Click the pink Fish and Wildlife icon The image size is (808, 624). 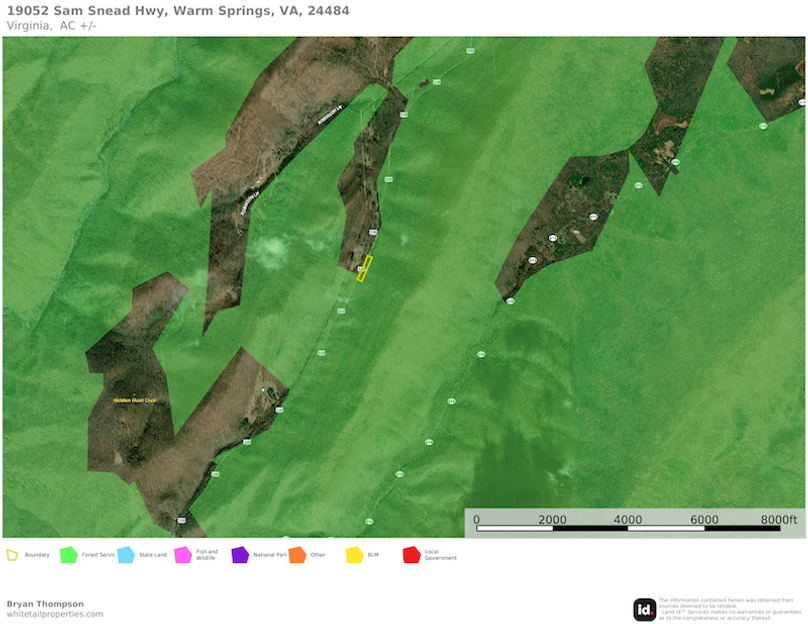[x=182, y=555]
